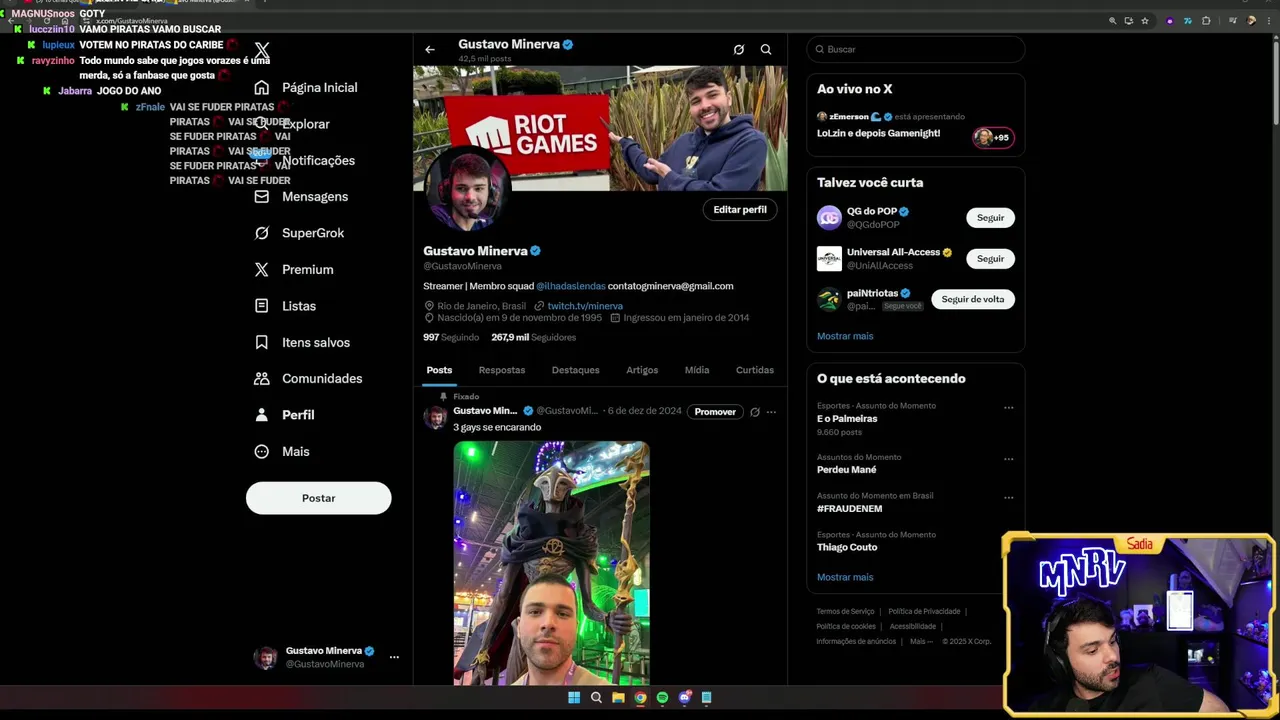The width and height of the screenshot is (1280, 720).
Task: Open options for #FRAUDENEM trend
Action: pos(1009,497)
